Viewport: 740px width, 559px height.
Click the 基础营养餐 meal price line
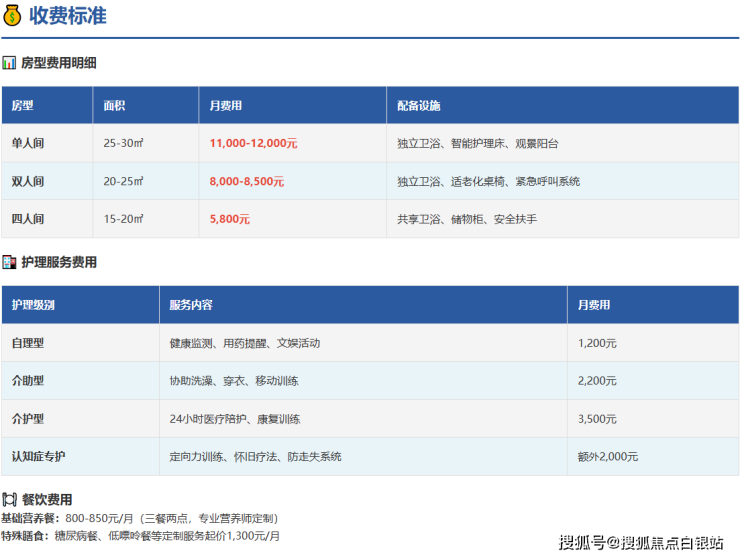[x=140, y=518]
